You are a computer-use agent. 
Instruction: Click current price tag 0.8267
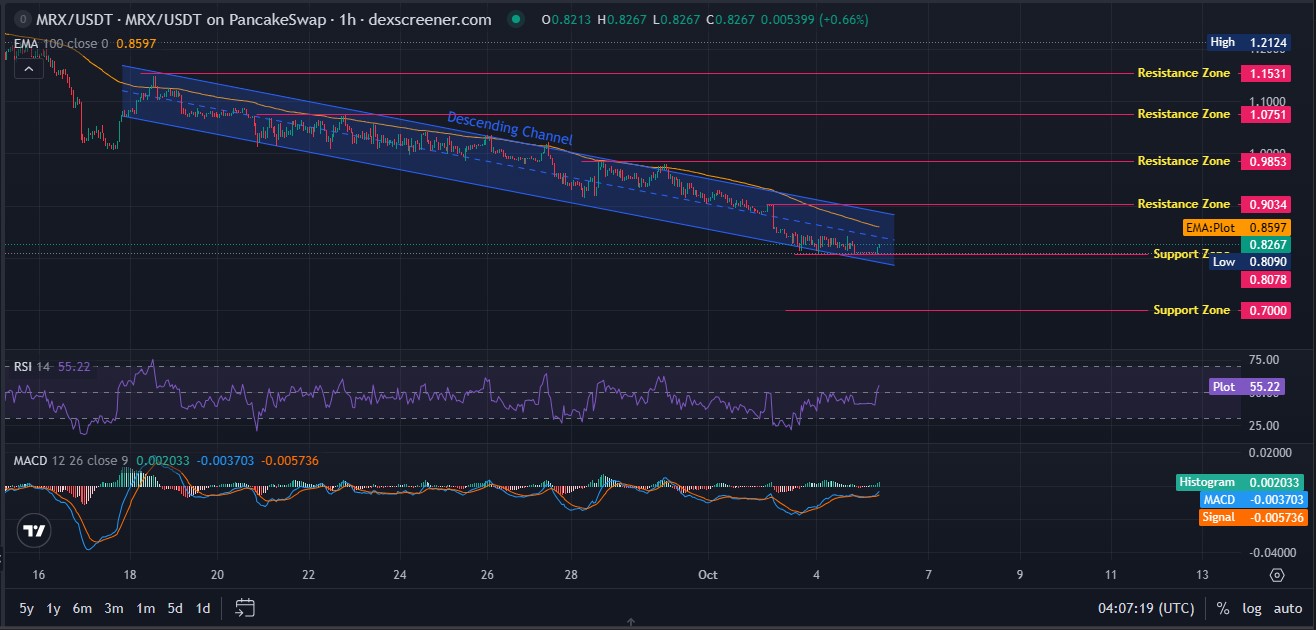pos(1265,245)
